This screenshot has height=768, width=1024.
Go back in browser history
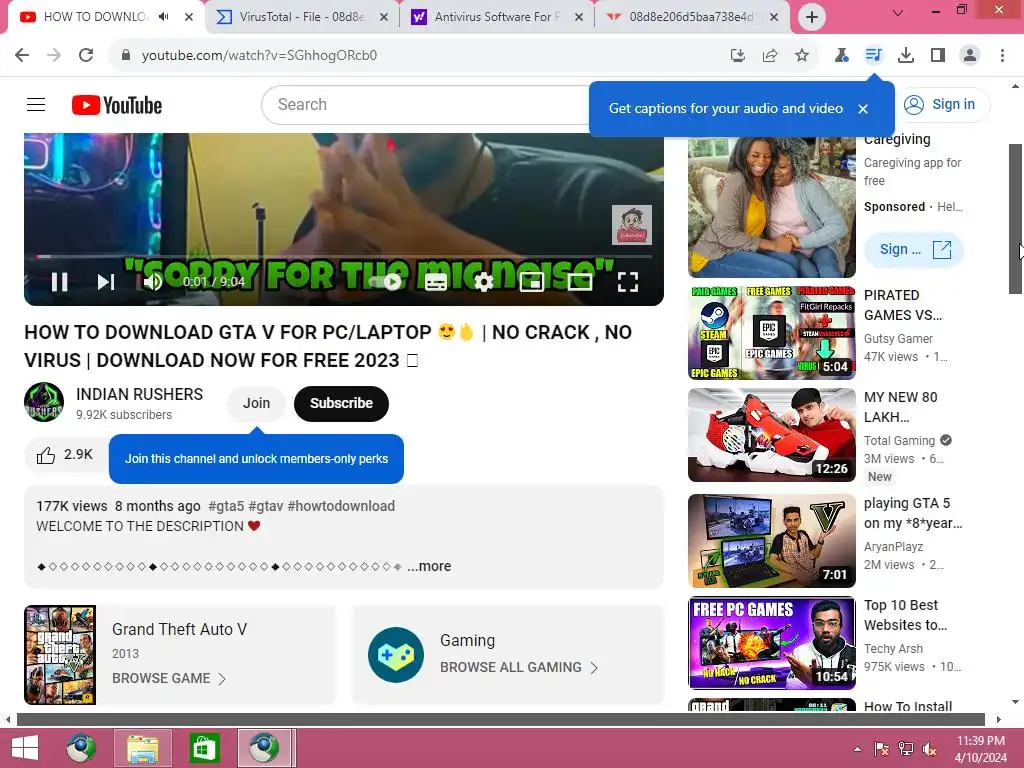[x=22, y=56]
